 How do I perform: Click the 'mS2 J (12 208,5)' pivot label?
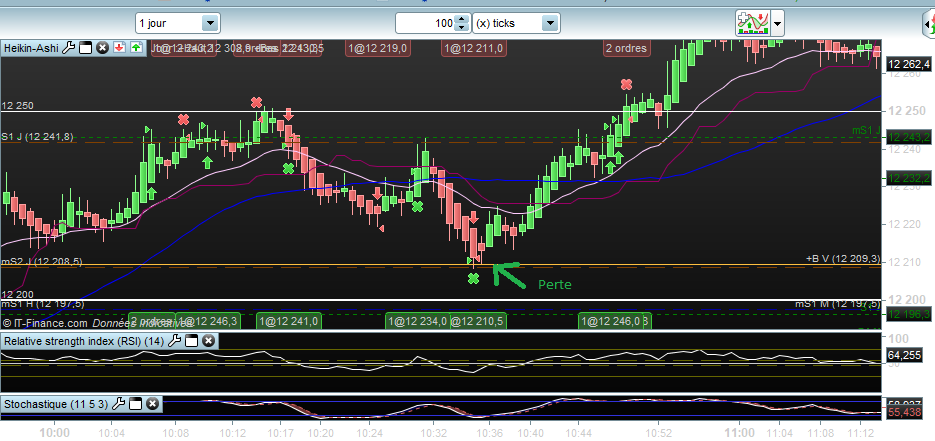coord(44,261)
